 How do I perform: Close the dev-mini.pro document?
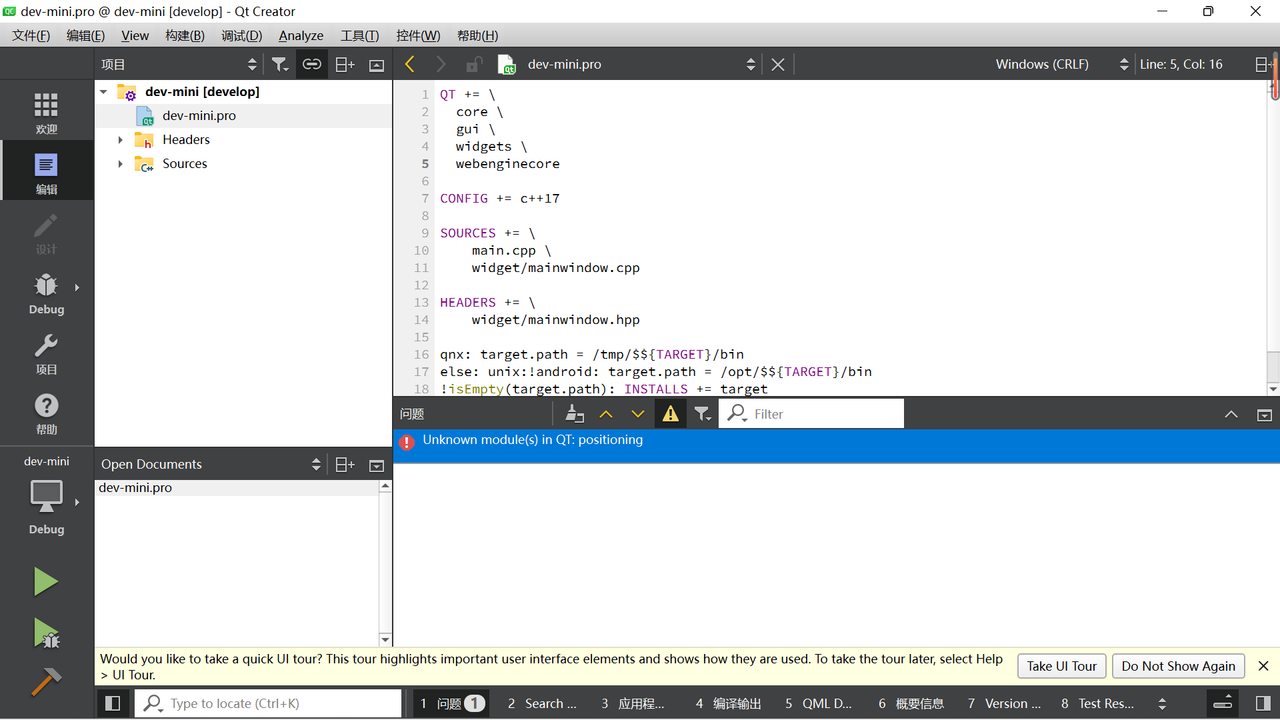pos(778,64)
